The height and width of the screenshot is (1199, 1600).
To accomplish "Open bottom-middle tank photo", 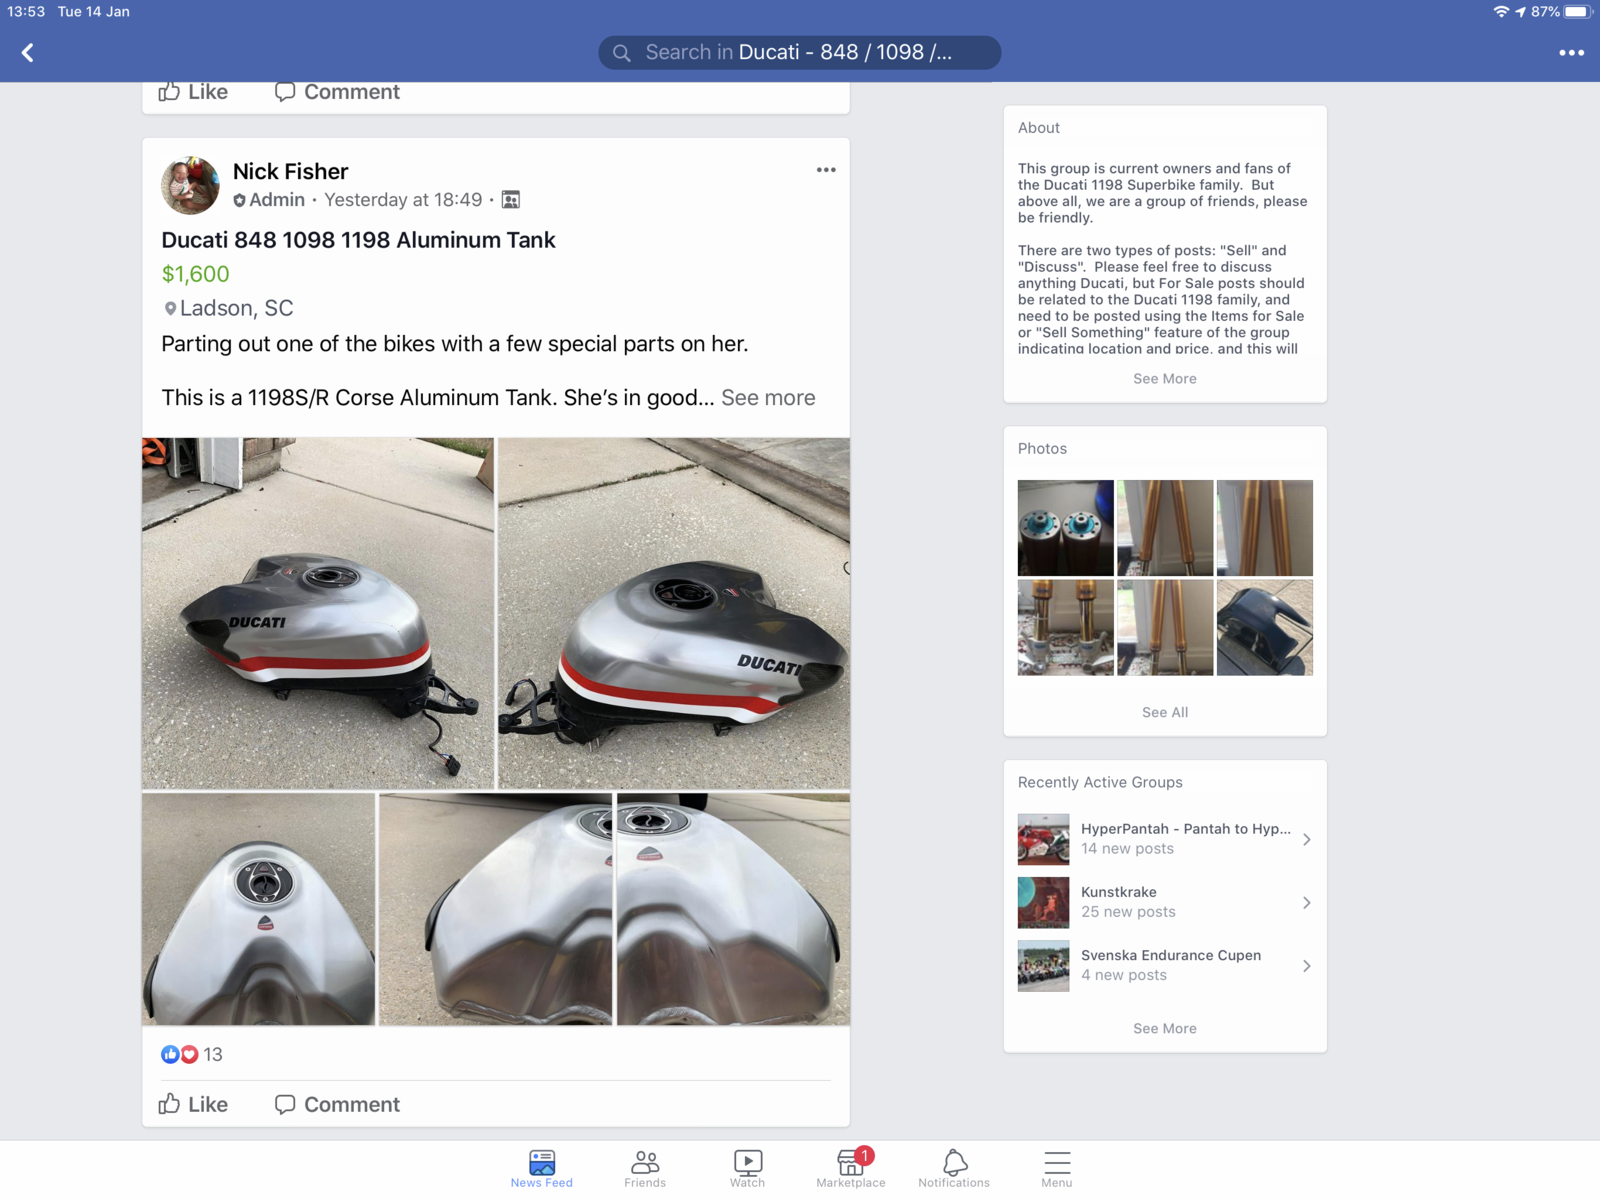I will coord(495,909).
